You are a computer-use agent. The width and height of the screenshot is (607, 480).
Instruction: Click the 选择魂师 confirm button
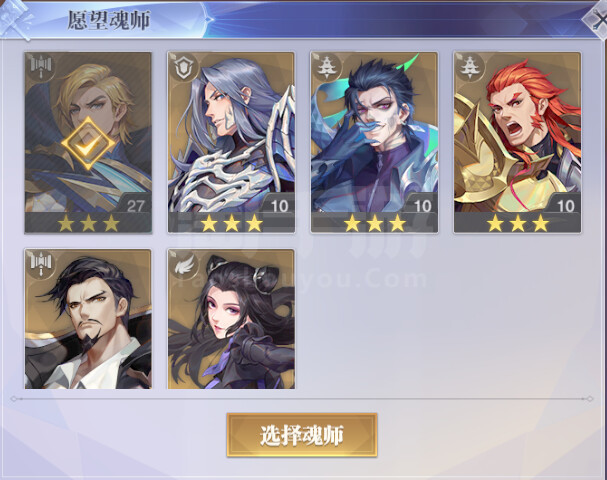302,435
